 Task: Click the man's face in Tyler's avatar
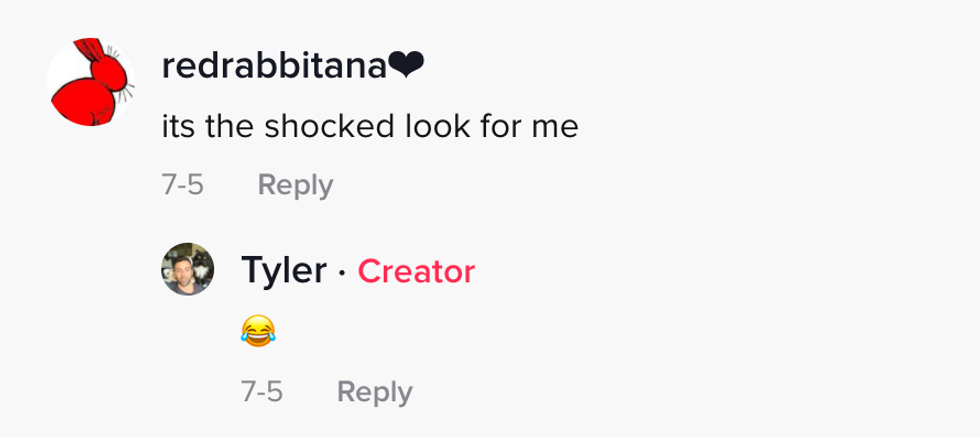(181, 275)
